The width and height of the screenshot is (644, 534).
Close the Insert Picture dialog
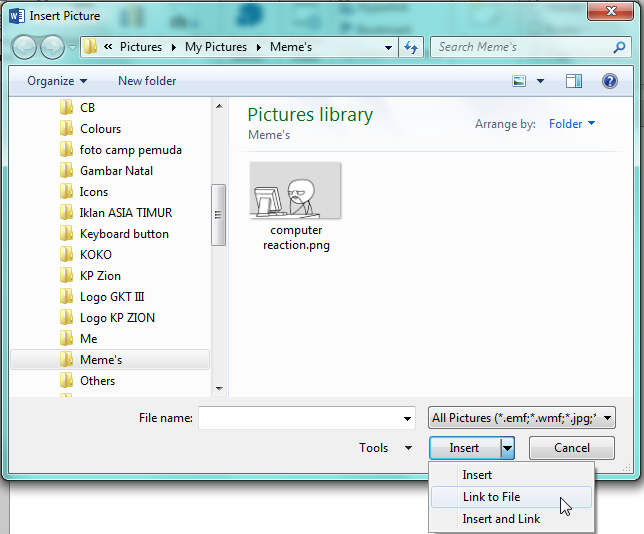point(611,11)
